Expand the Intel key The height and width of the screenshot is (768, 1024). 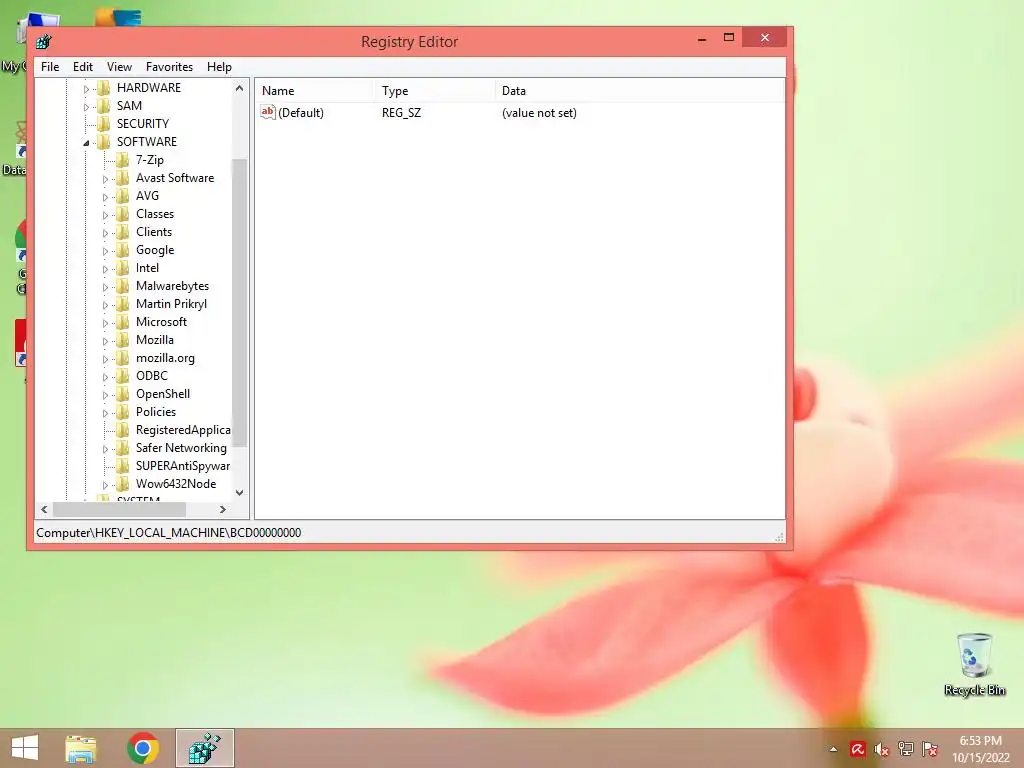pyautogui.click(x=105, y=269)
